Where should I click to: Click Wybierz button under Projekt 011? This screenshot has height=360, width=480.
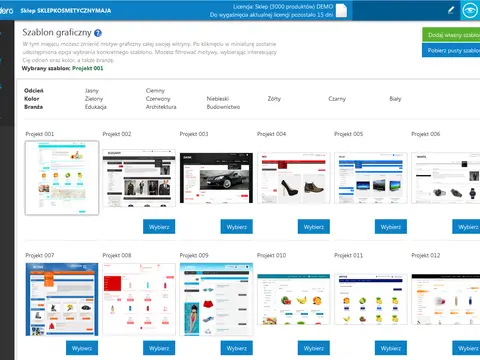point(391,348)
